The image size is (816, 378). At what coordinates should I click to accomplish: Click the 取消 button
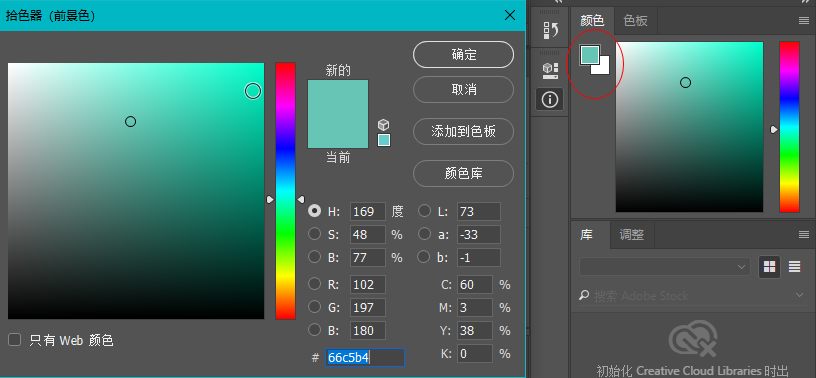coord(464,90)
